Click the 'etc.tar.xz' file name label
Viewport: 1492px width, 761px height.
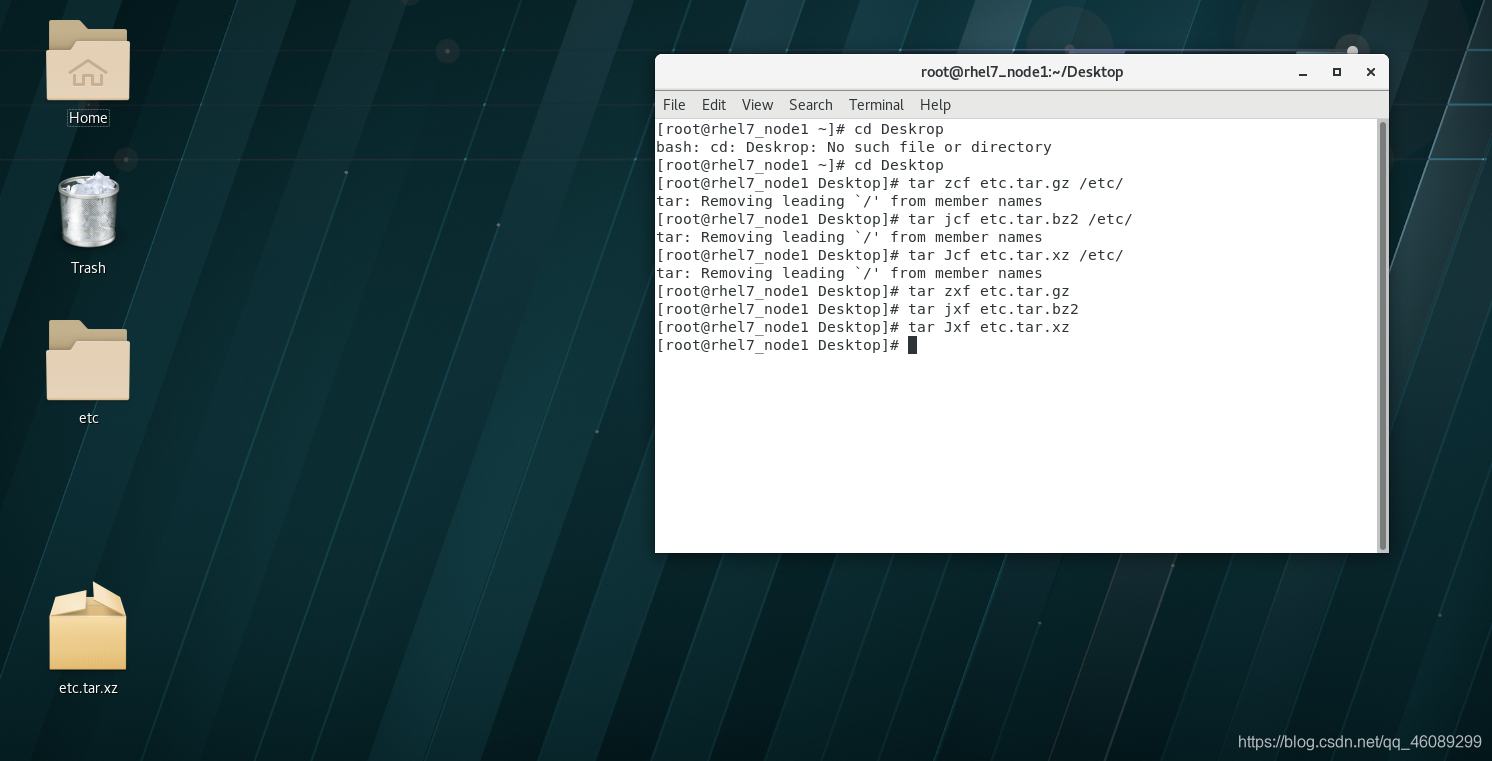[88, 688]
